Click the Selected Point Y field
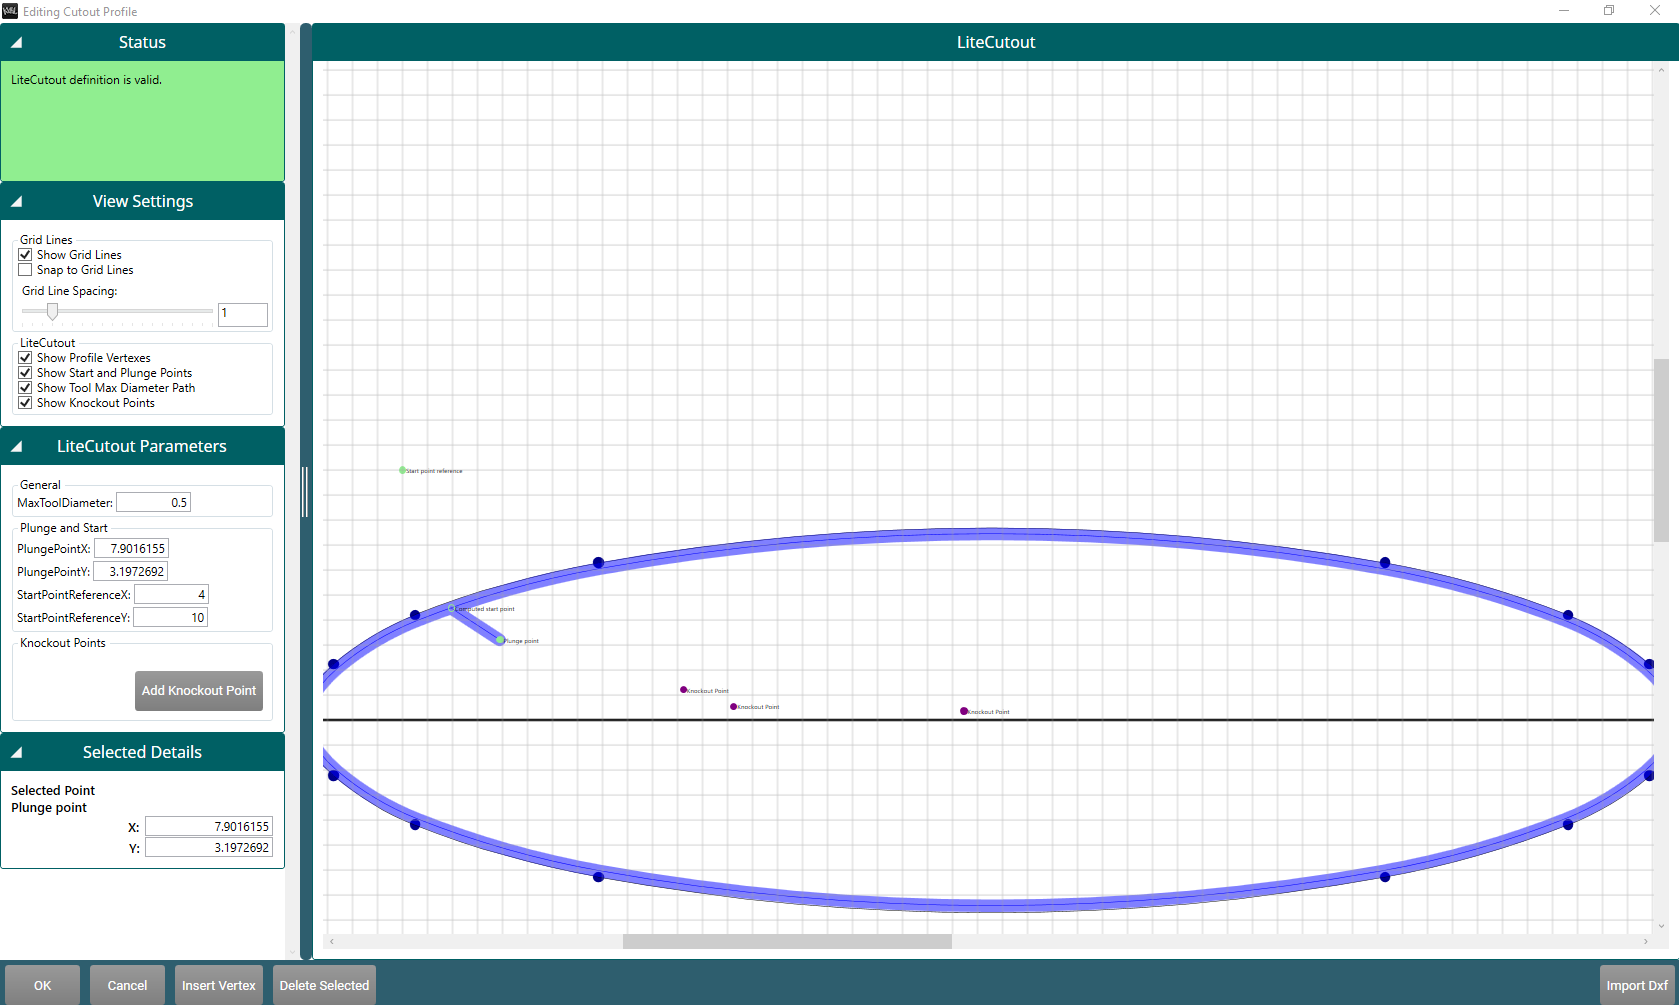The image size is (1679, 1005). click(209, 848)
